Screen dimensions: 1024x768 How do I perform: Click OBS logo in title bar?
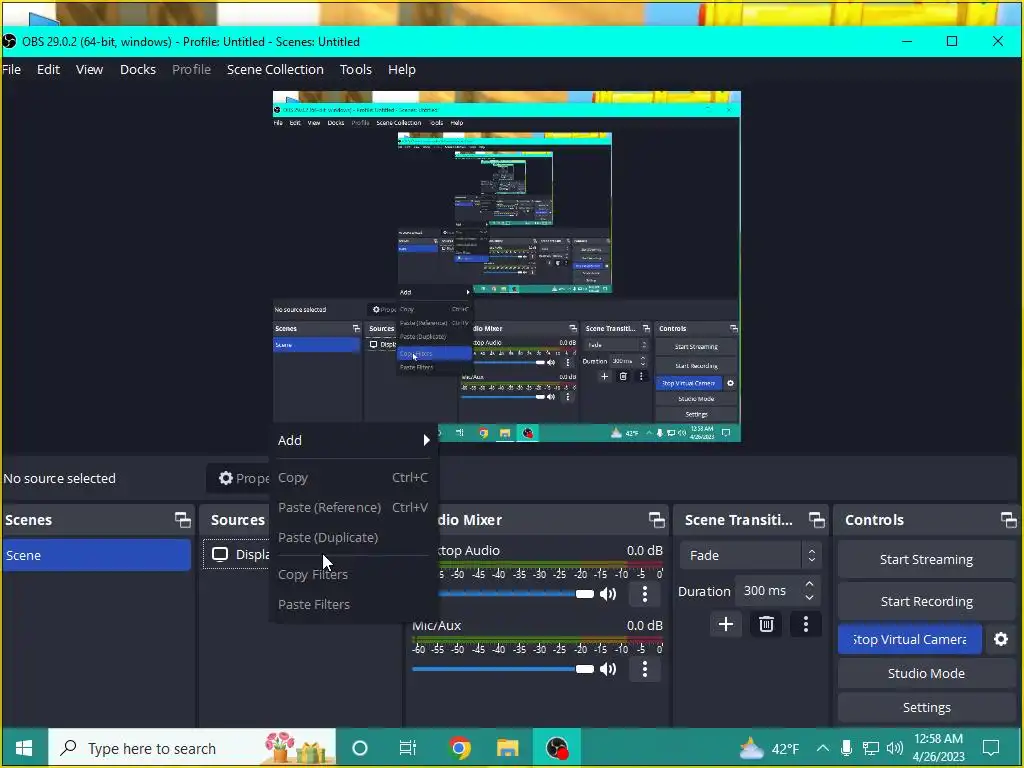tap(9, 42)
